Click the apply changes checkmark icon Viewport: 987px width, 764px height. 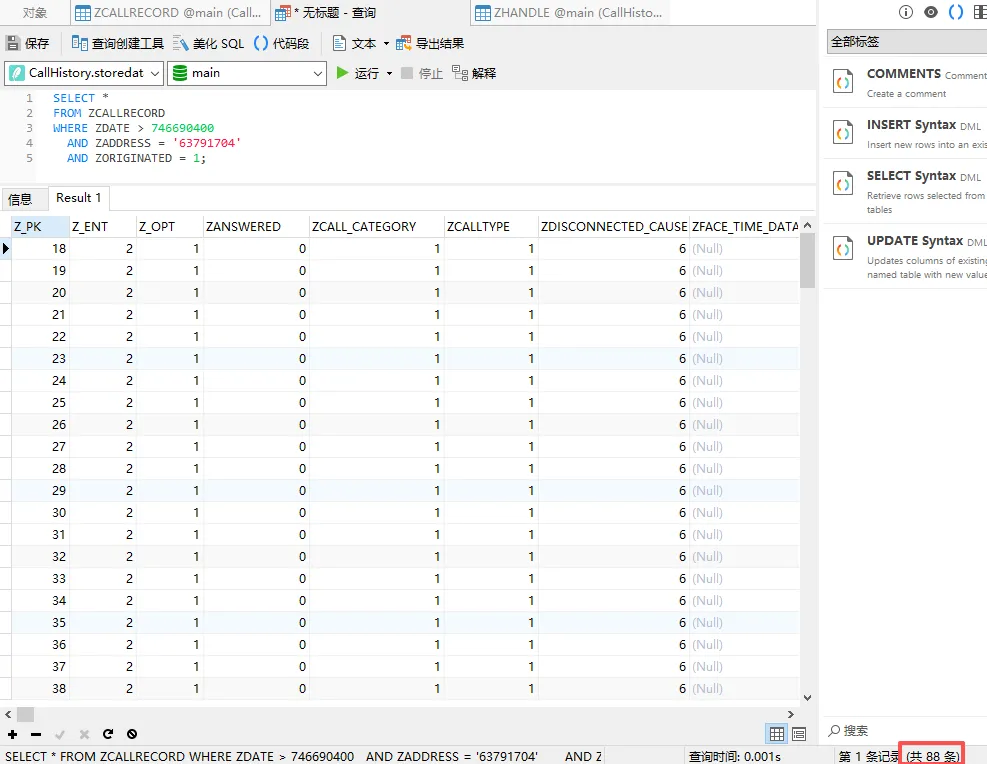coord(60,734)
